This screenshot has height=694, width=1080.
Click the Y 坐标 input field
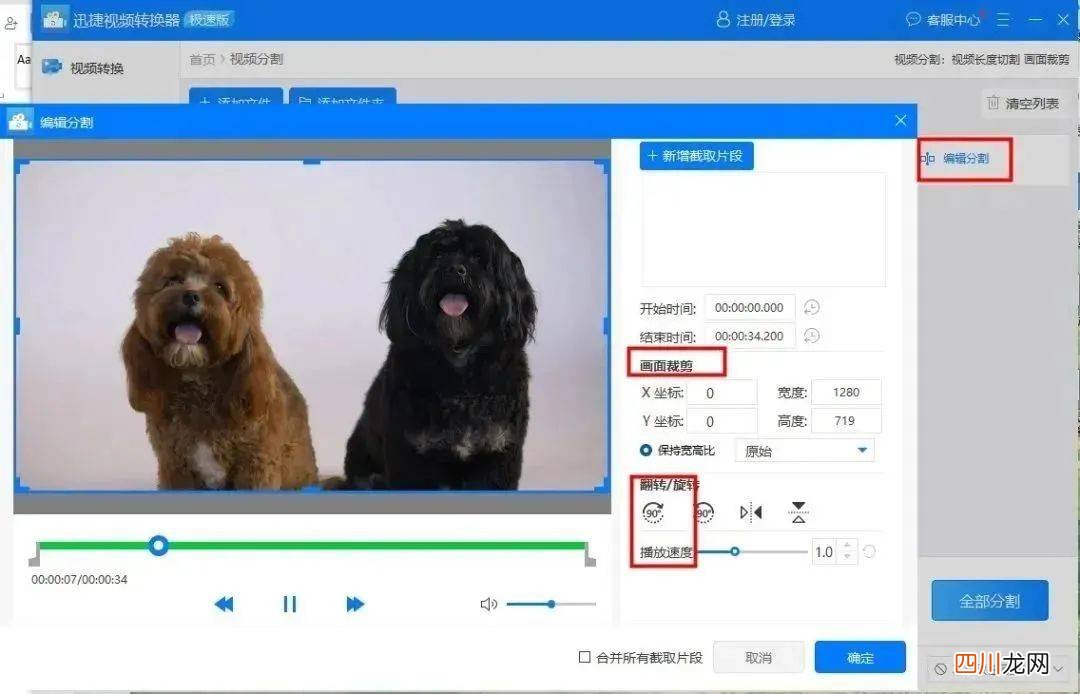tap(722, 421)
